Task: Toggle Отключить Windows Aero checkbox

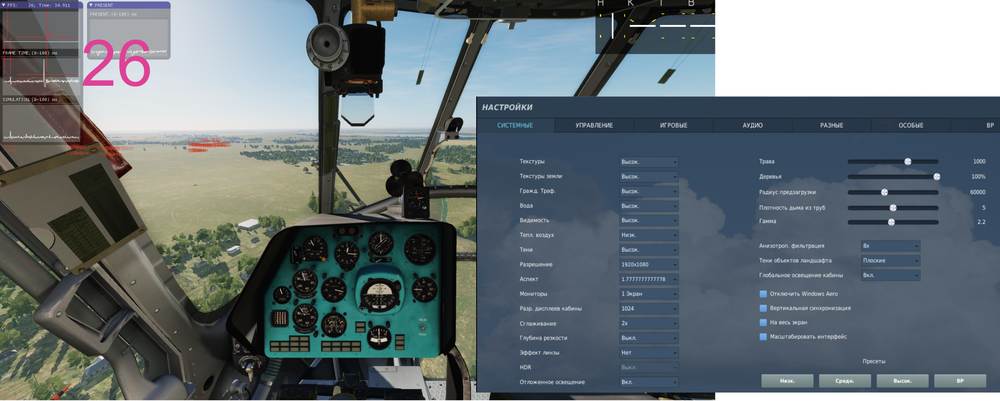Action: pos(763,294)
